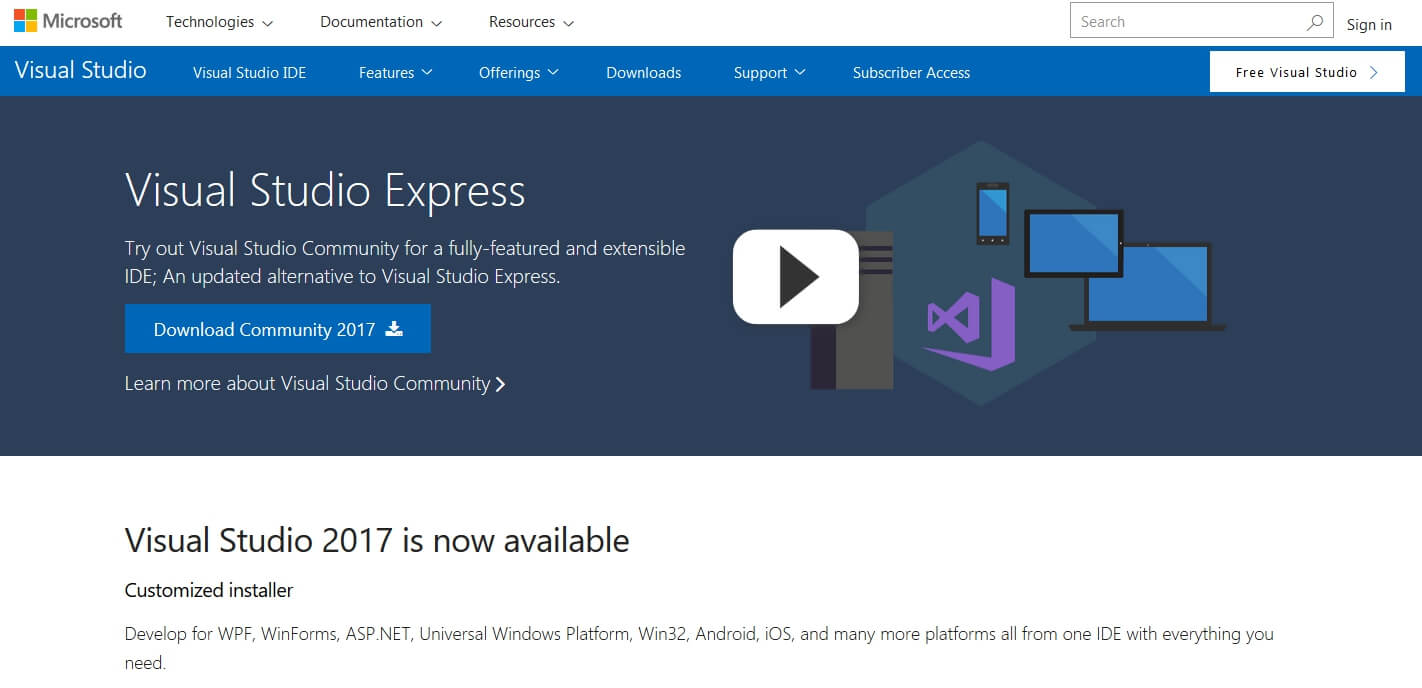Click the Free Visual Studio button
Image resolution: width=1422 pixels, height=688 pixels.
[x=1307, y=72]
